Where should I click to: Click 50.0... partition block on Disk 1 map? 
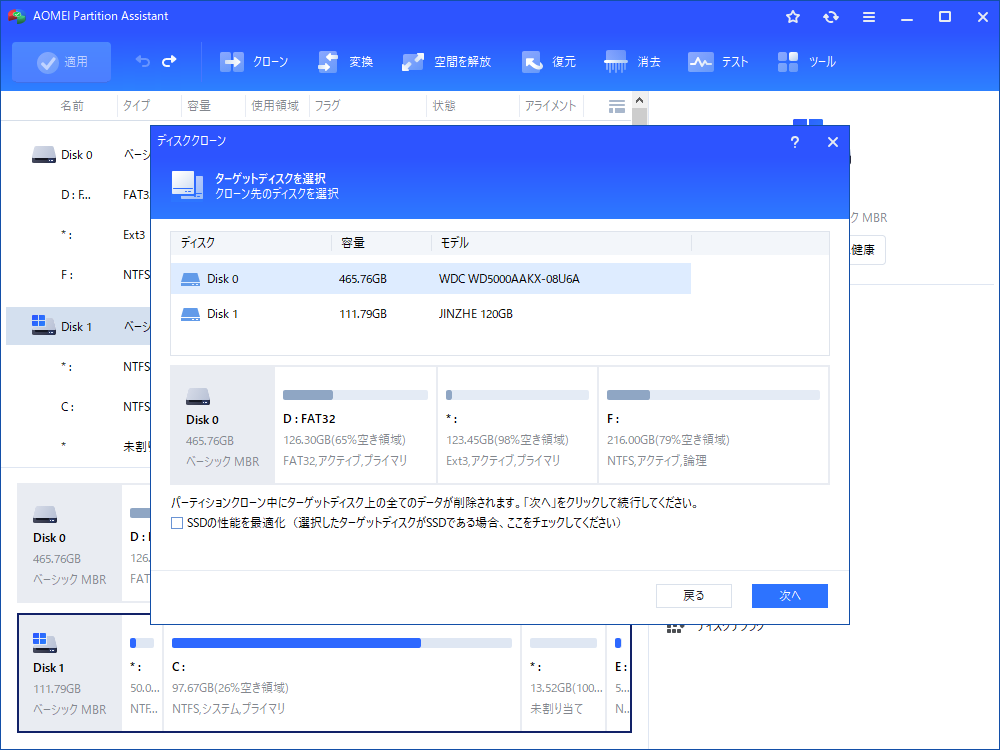(142, 673)
